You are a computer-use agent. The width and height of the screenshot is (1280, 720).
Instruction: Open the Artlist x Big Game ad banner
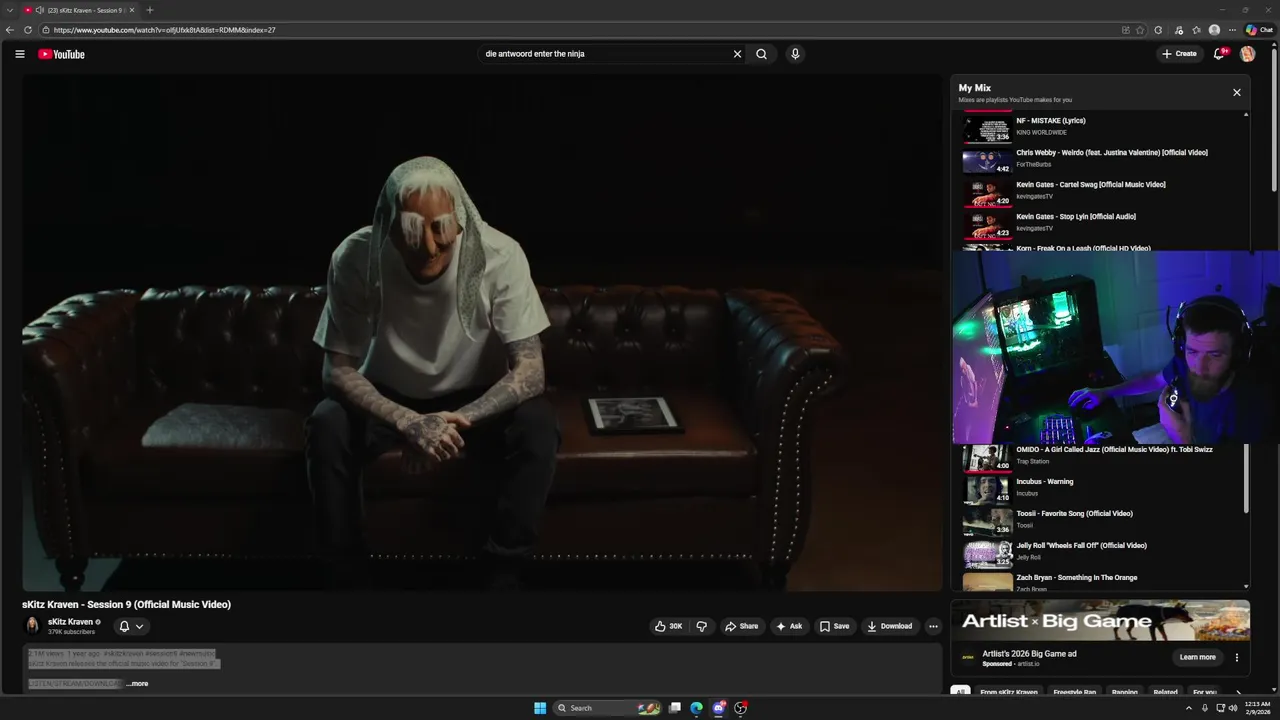point(1100,620)
